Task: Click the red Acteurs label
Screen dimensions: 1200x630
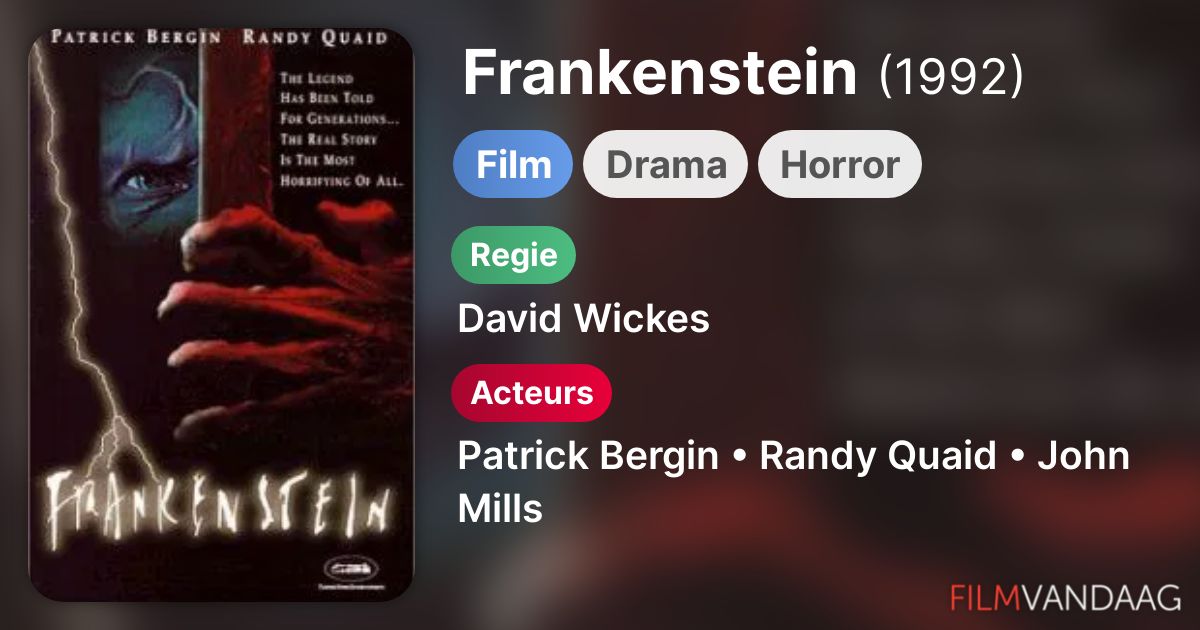Action: point(532,393)
